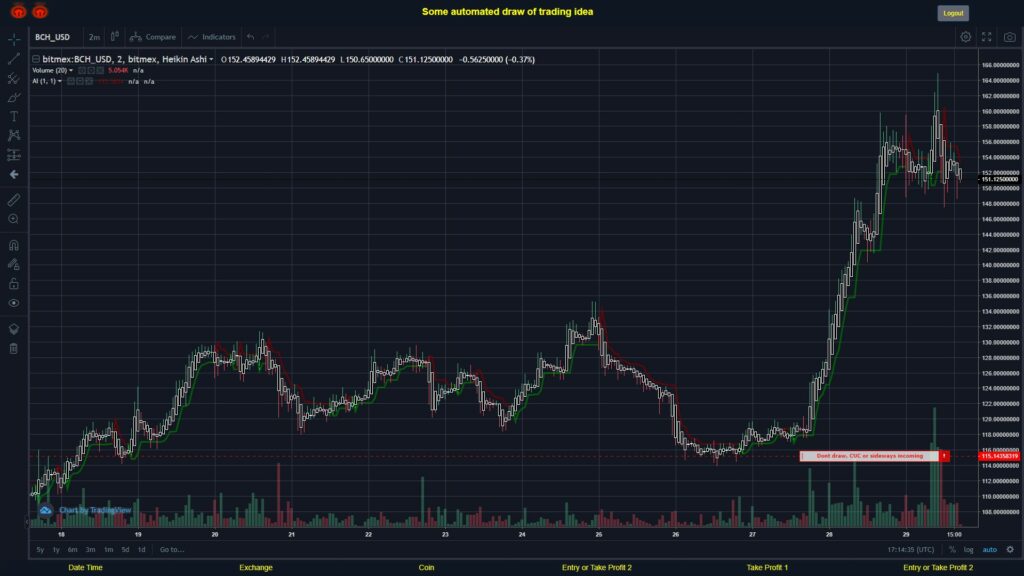Click the BCH_USD symbol field
This screenshot has width=1024, height=576.
coord(52,37)
